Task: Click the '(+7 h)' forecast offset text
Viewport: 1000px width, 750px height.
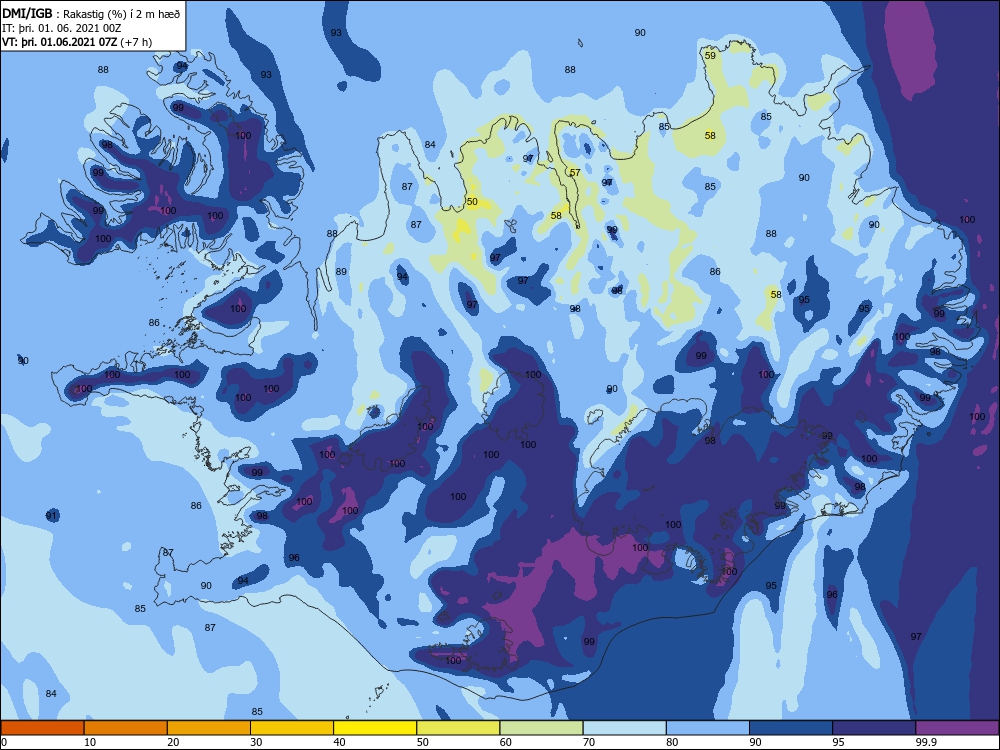Action: coord(136,42)
